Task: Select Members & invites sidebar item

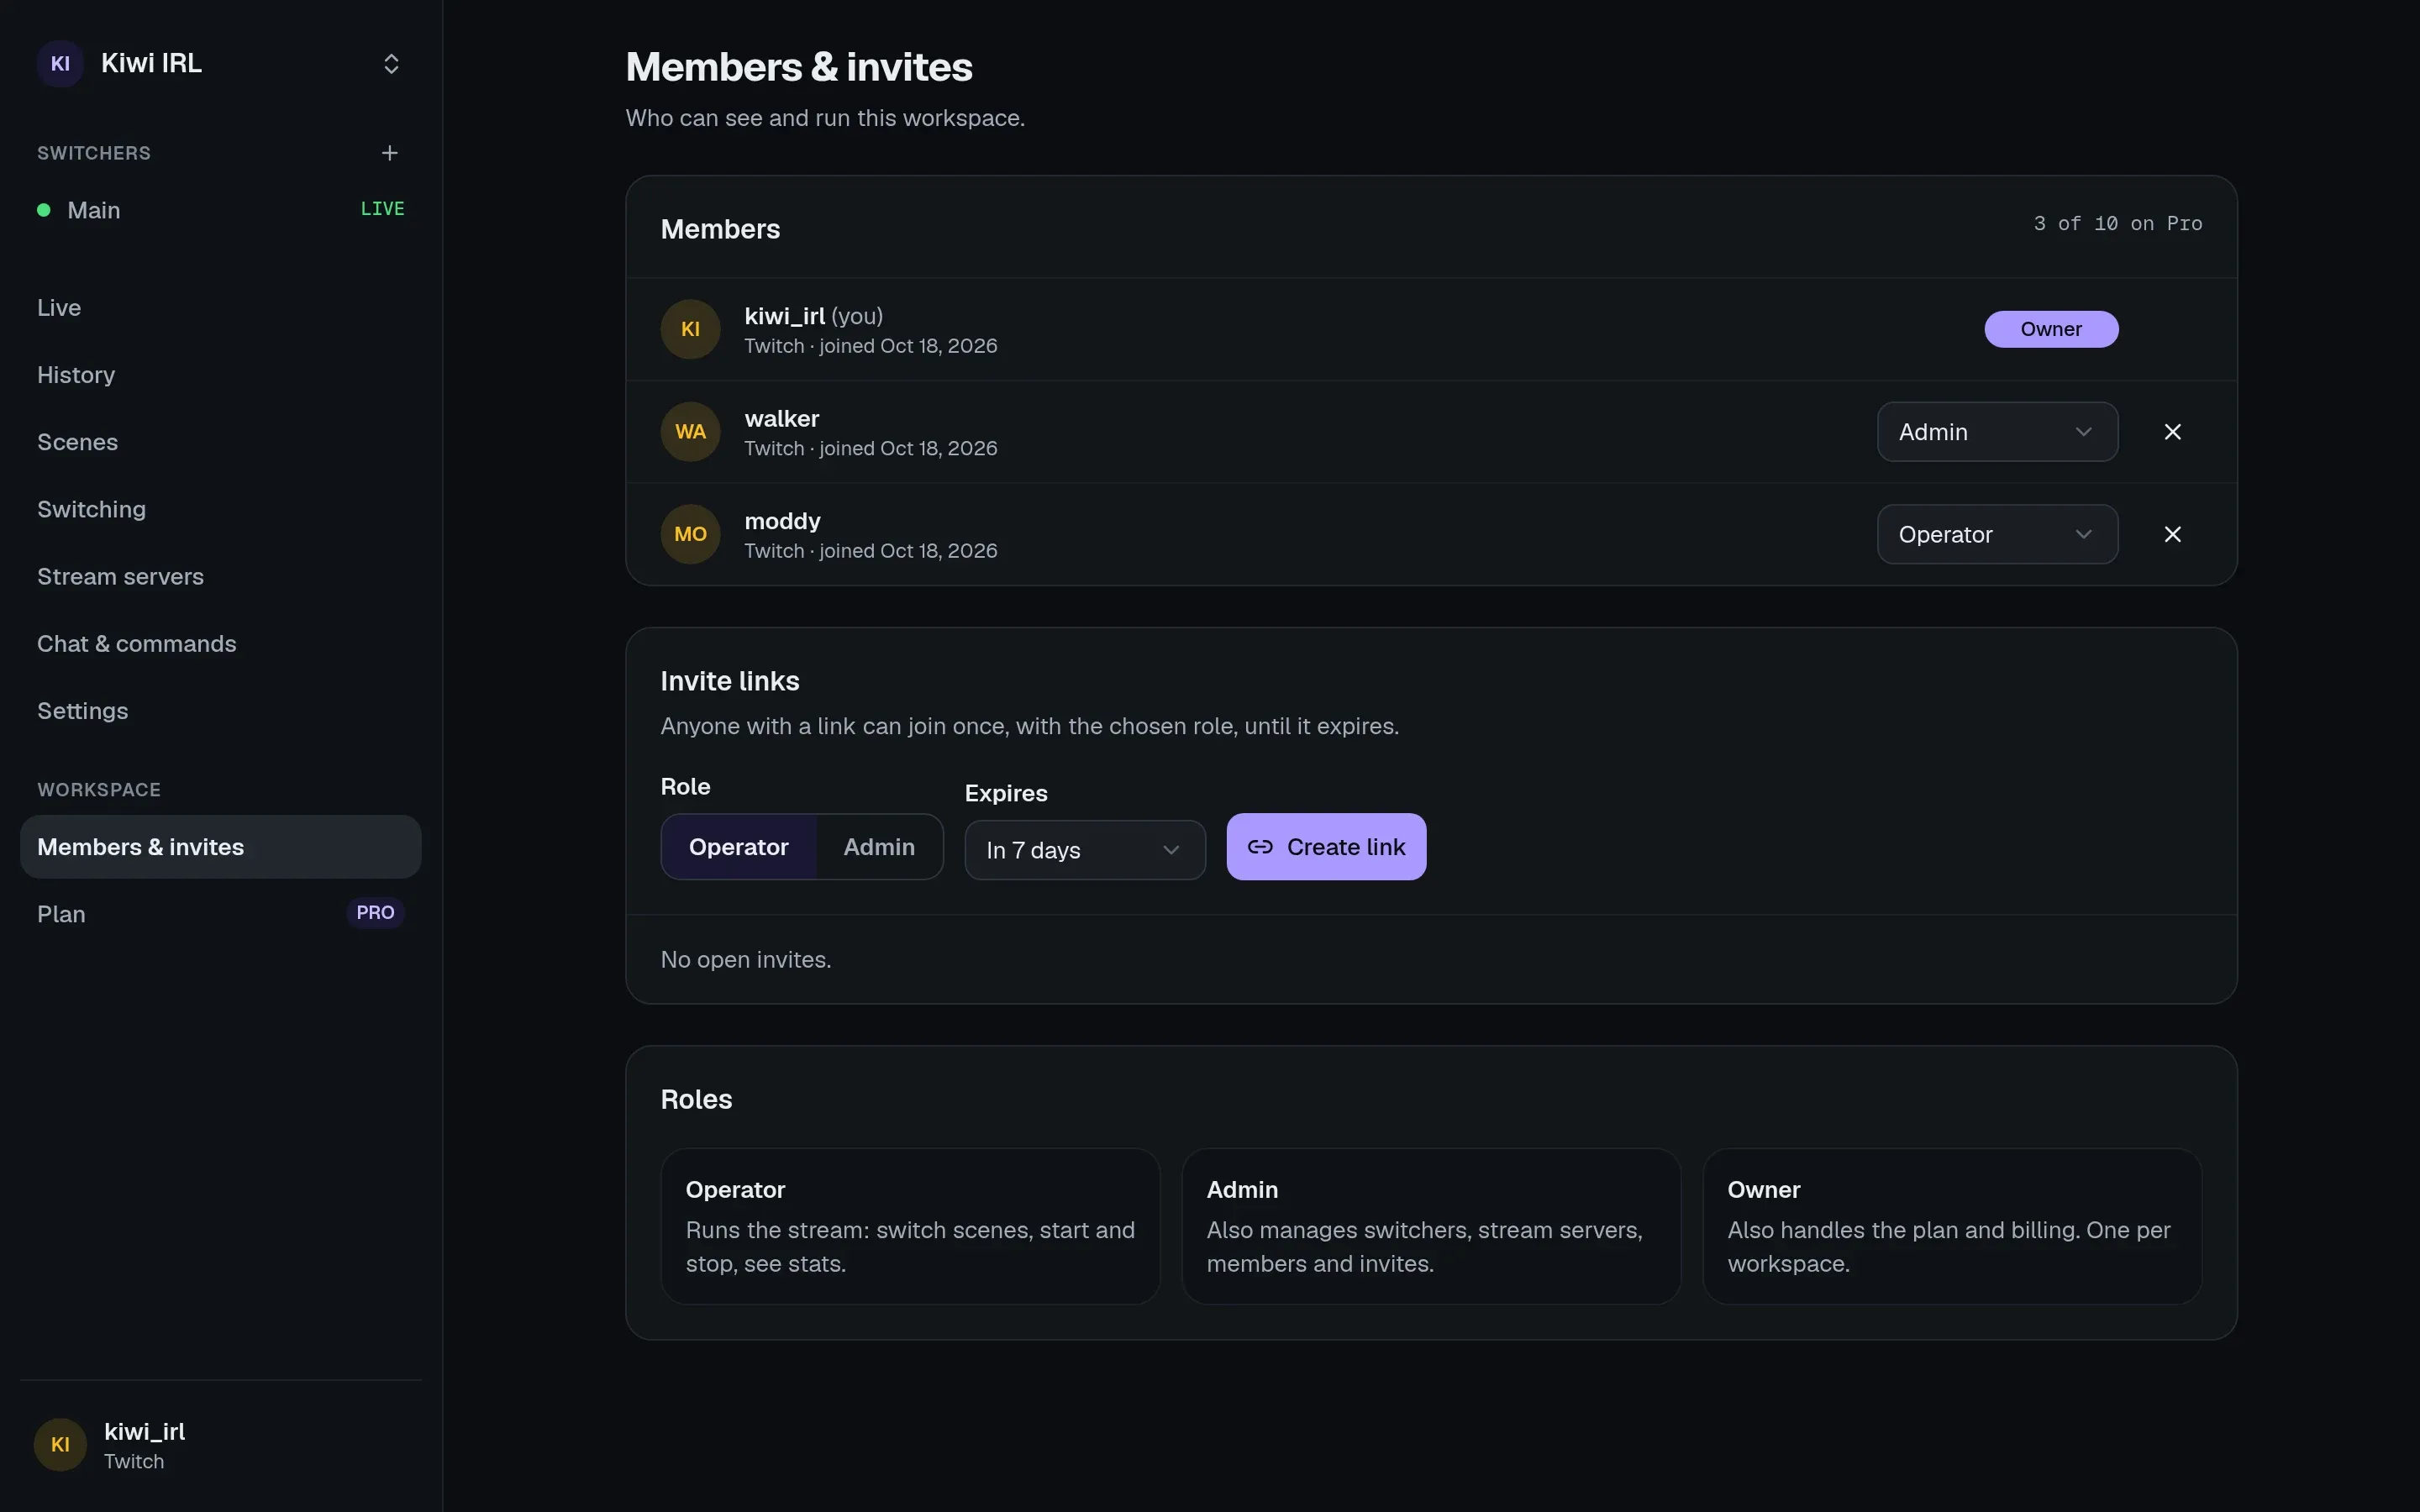Action: [221, 847]
